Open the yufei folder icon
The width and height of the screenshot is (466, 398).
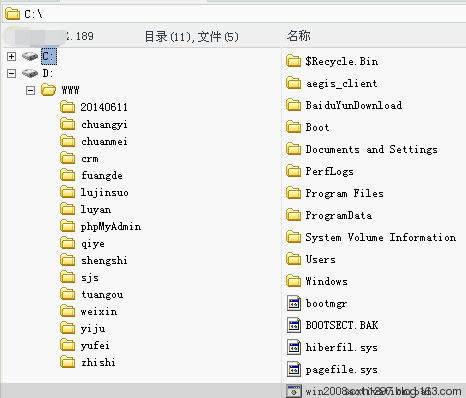coord(68,345)
